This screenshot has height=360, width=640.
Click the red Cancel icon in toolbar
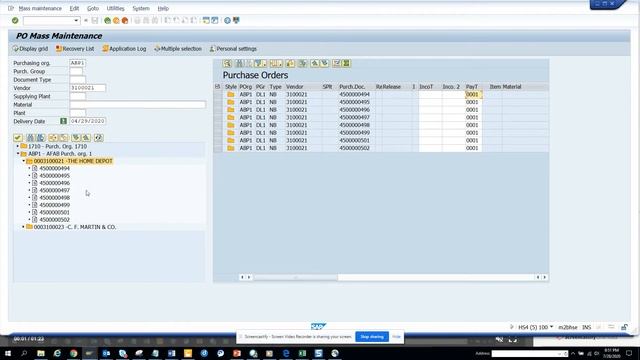pyautogui.click(x=125, y=20)
